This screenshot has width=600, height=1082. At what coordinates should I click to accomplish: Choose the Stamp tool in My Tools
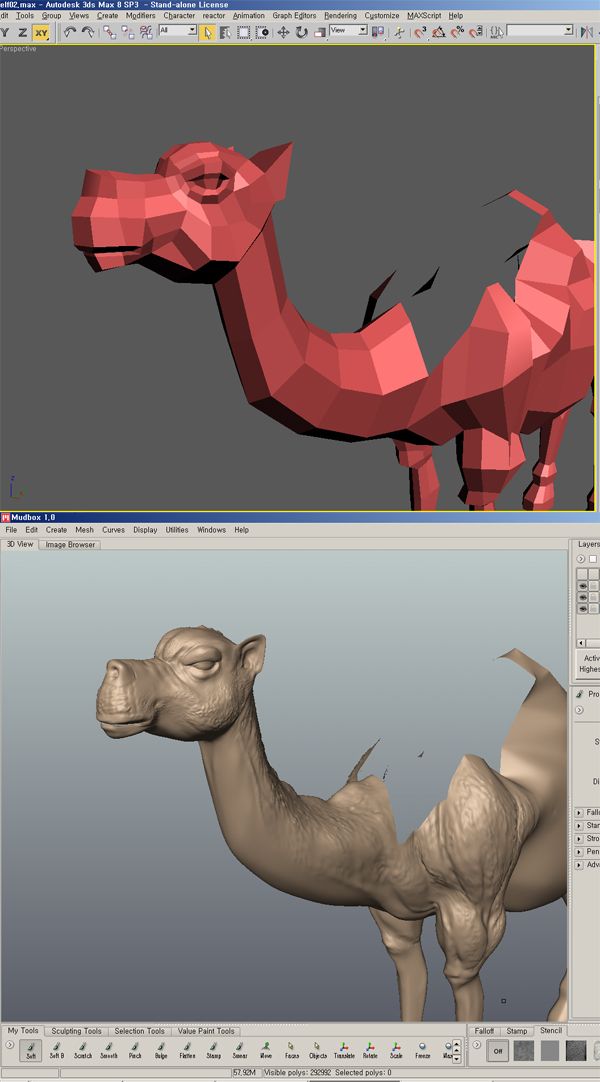(x=213, y=1050)
